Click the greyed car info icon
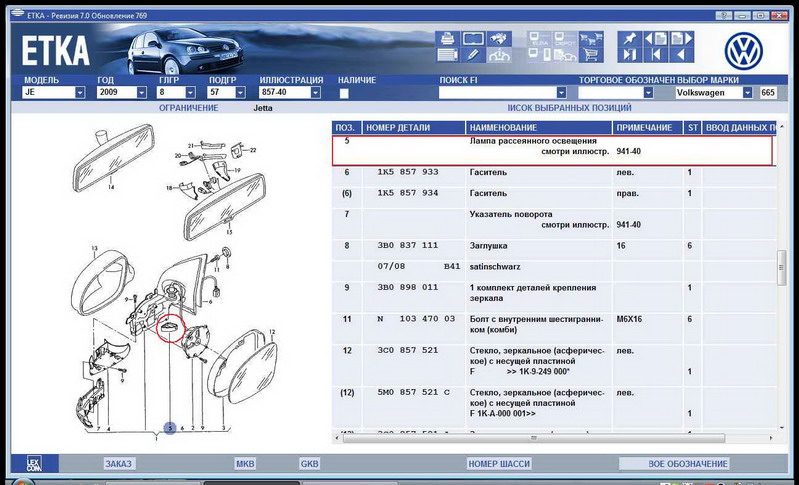The image size is (799, 485). (499, 55)
